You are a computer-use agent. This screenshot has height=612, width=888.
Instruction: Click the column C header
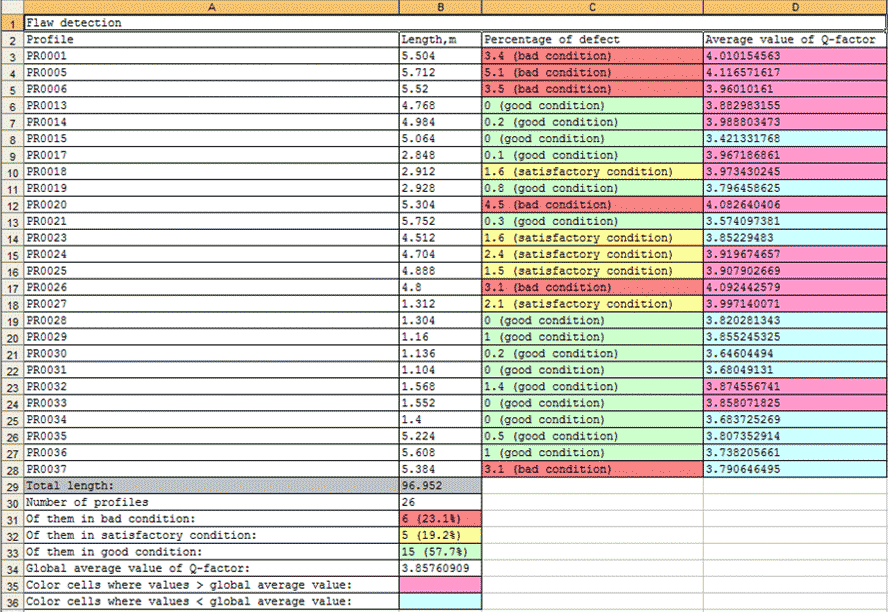coord(592,7)
